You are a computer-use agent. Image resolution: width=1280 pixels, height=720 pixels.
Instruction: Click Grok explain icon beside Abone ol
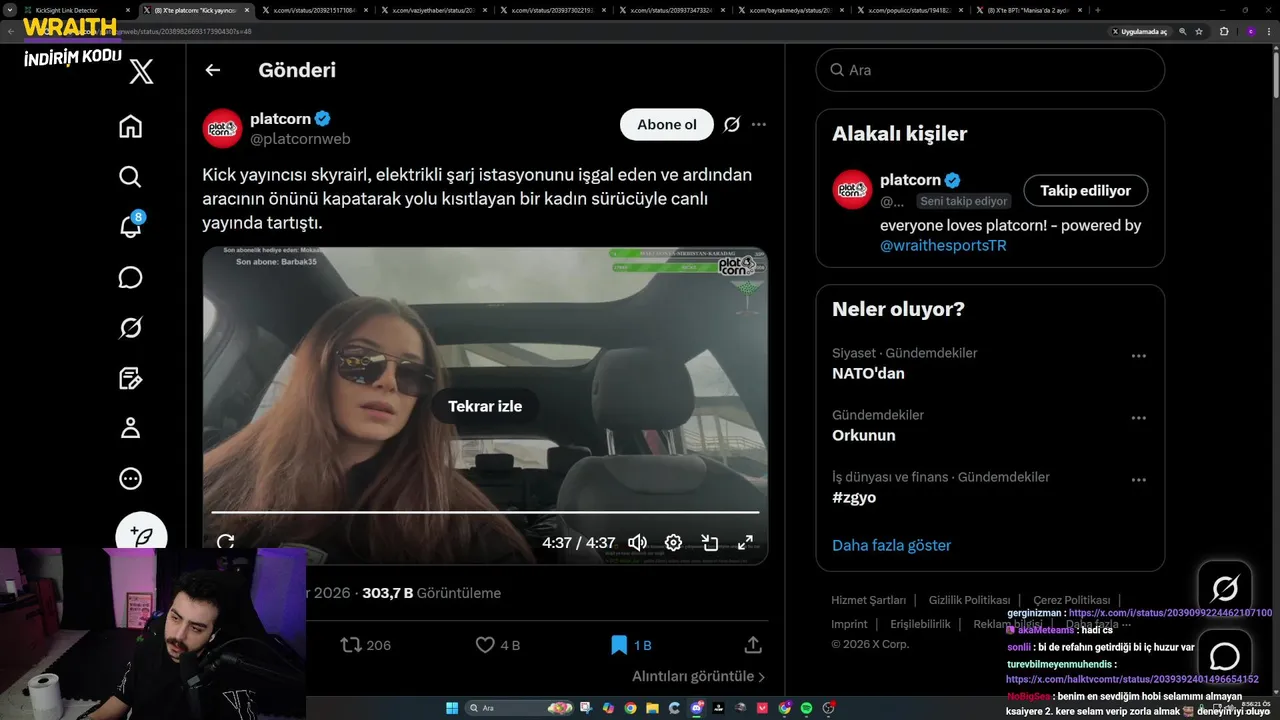coord(732,124)
